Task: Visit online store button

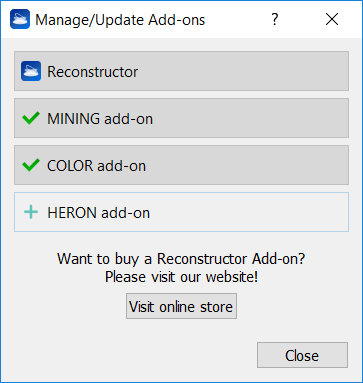Action: [181, 306]
